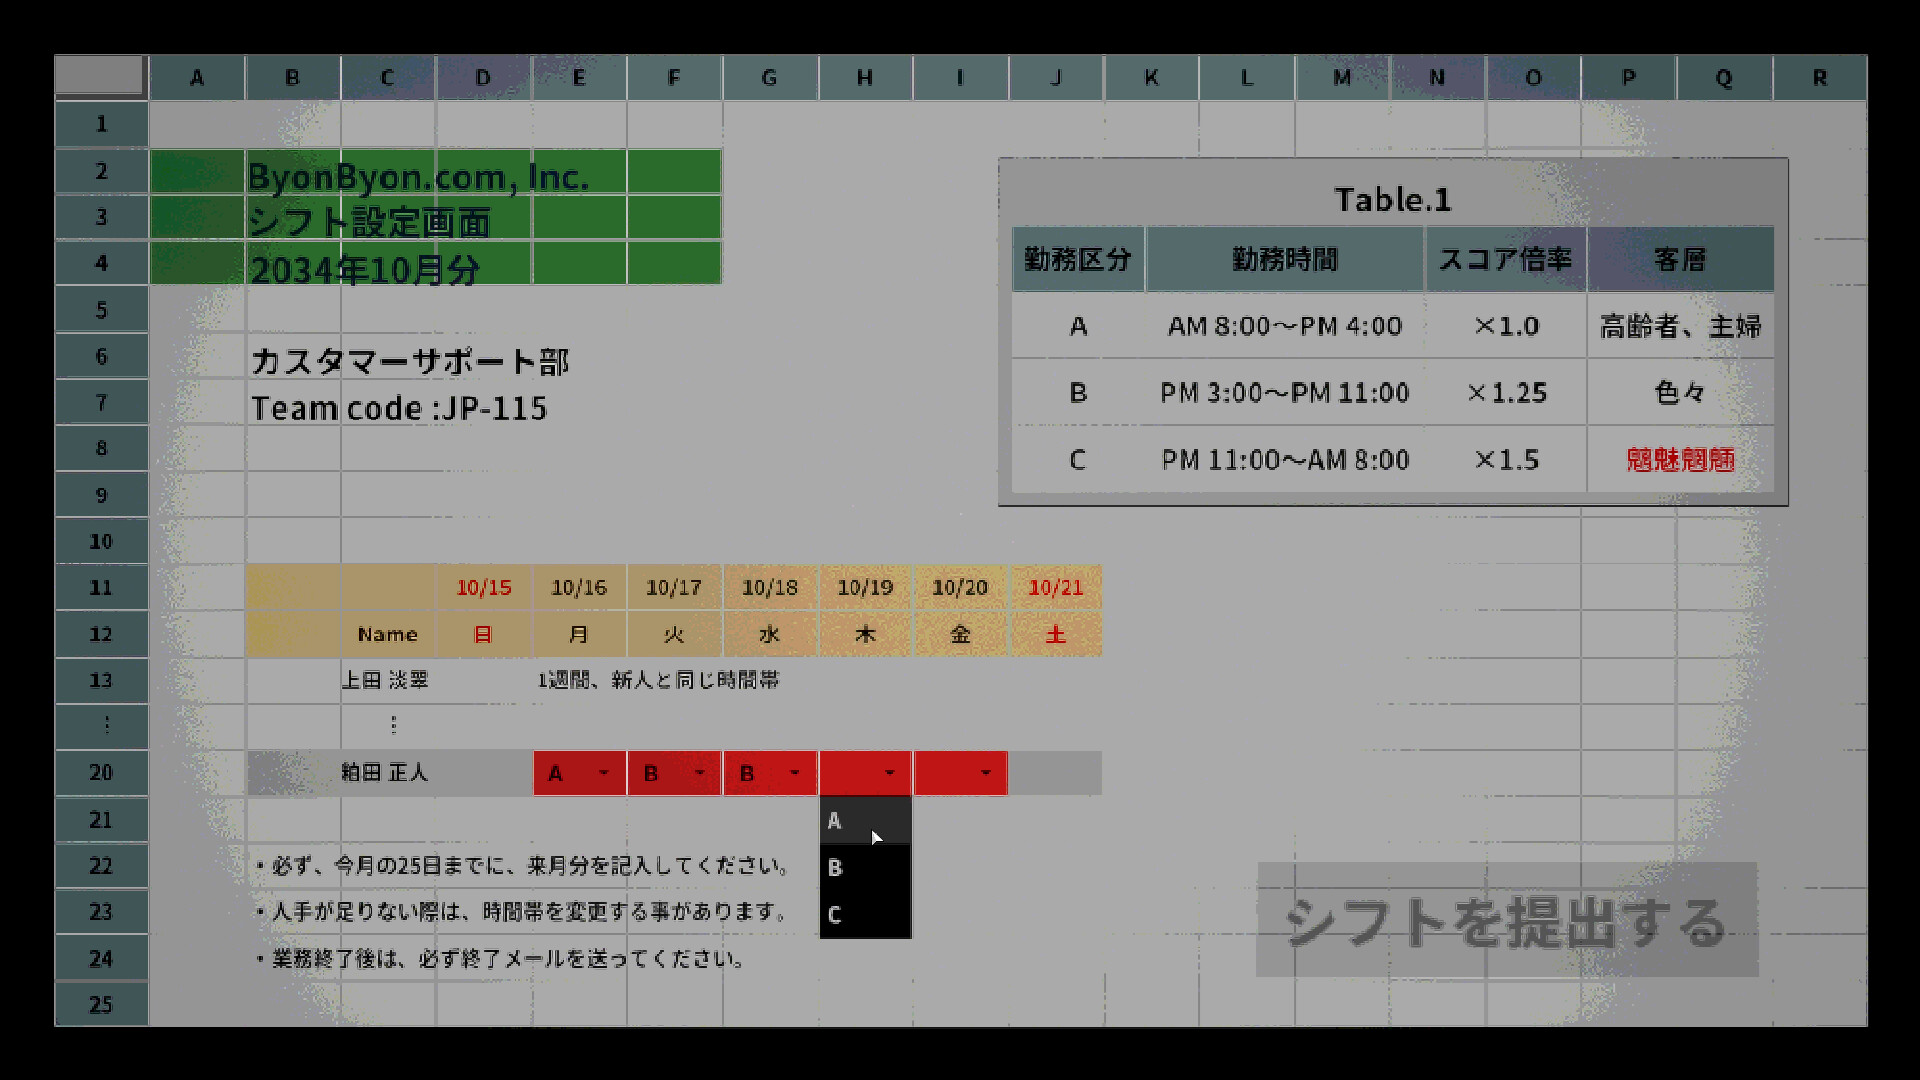The width and height of the screenshot is (1920, 1080).
Task: Select option B in the open dropdown list
Action: (864, 867)
